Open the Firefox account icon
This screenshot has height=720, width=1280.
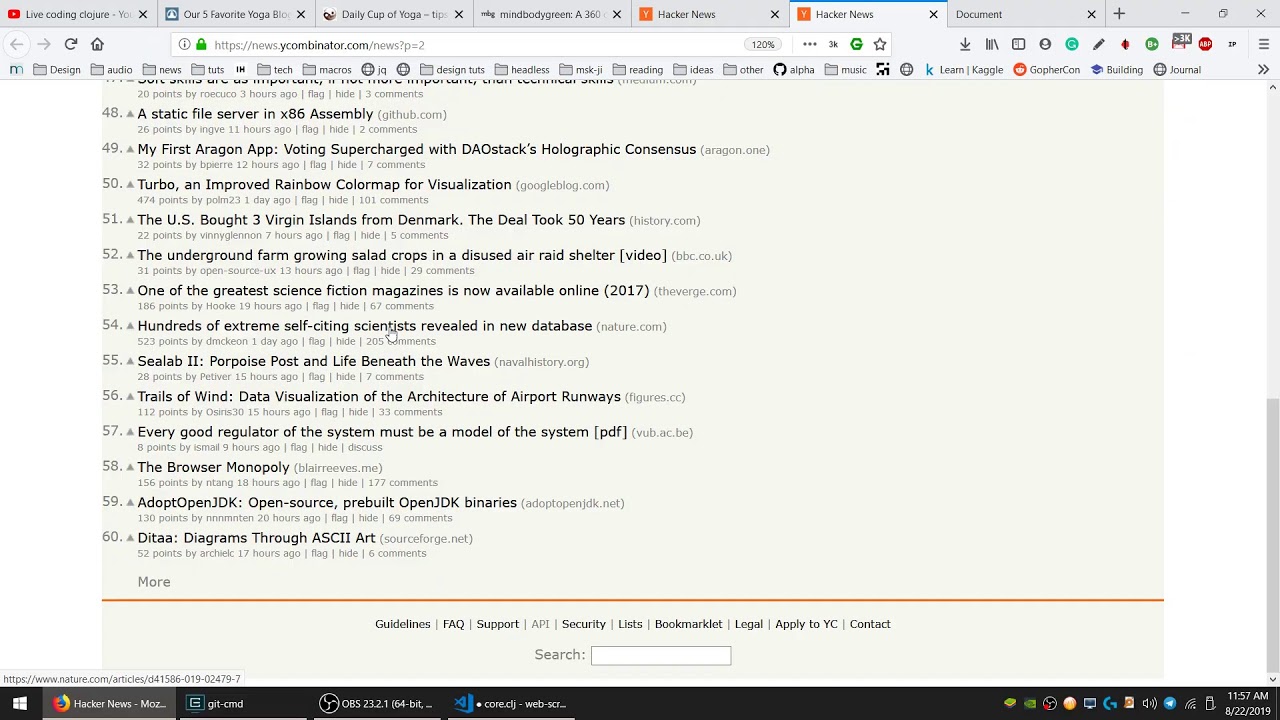coord(1045,44)
